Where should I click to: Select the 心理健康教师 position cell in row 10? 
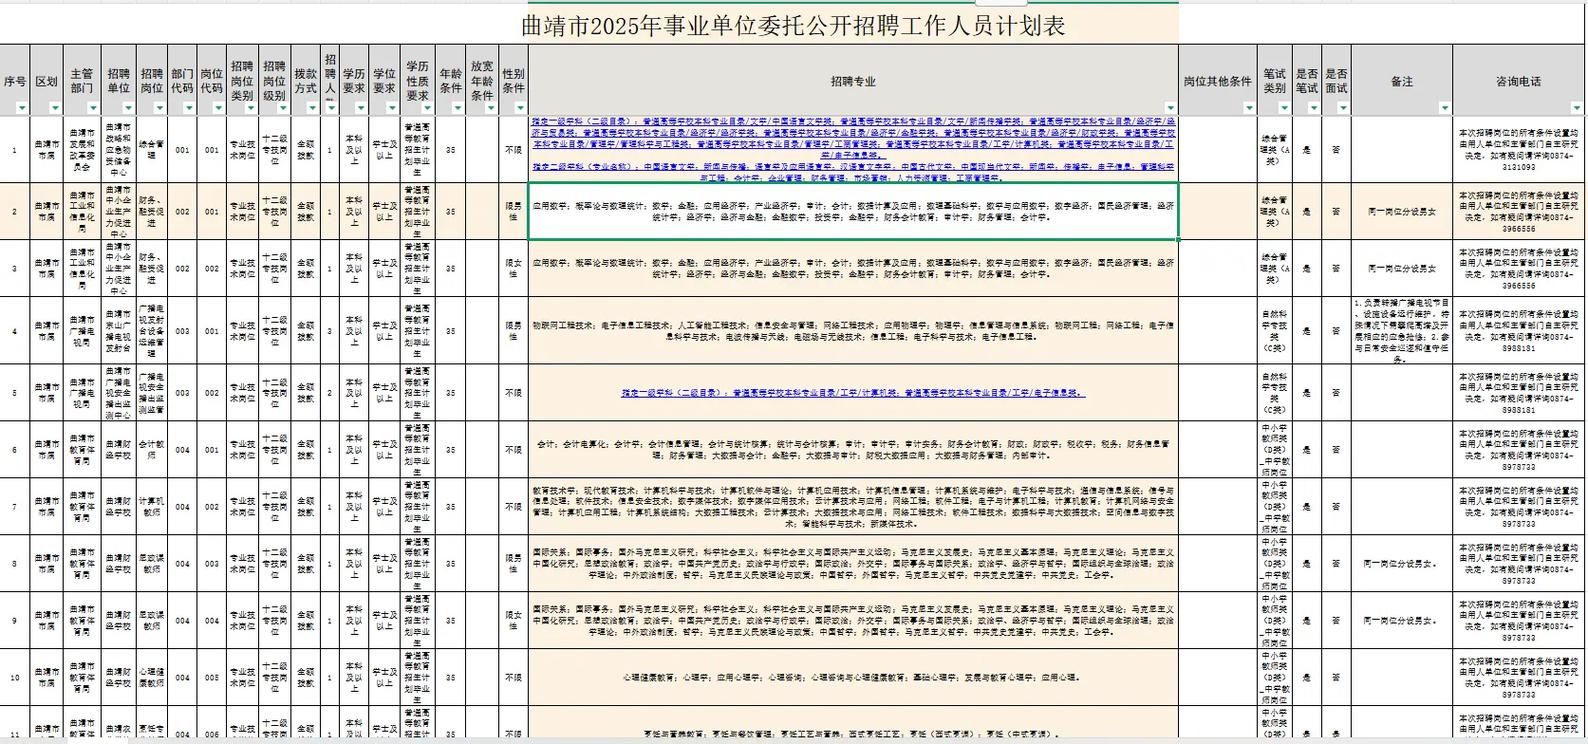click(x=152, y=677)
